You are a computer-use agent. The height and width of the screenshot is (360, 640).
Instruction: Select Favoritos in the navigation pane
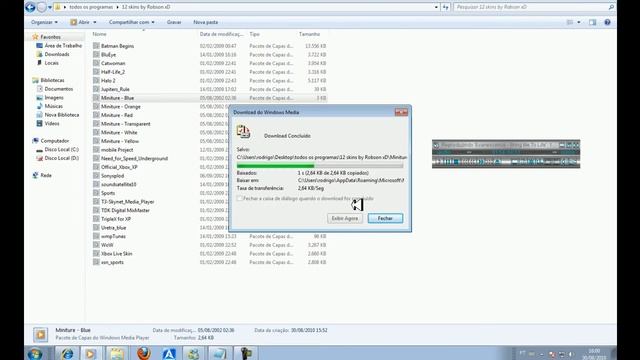tap(50, 37)
